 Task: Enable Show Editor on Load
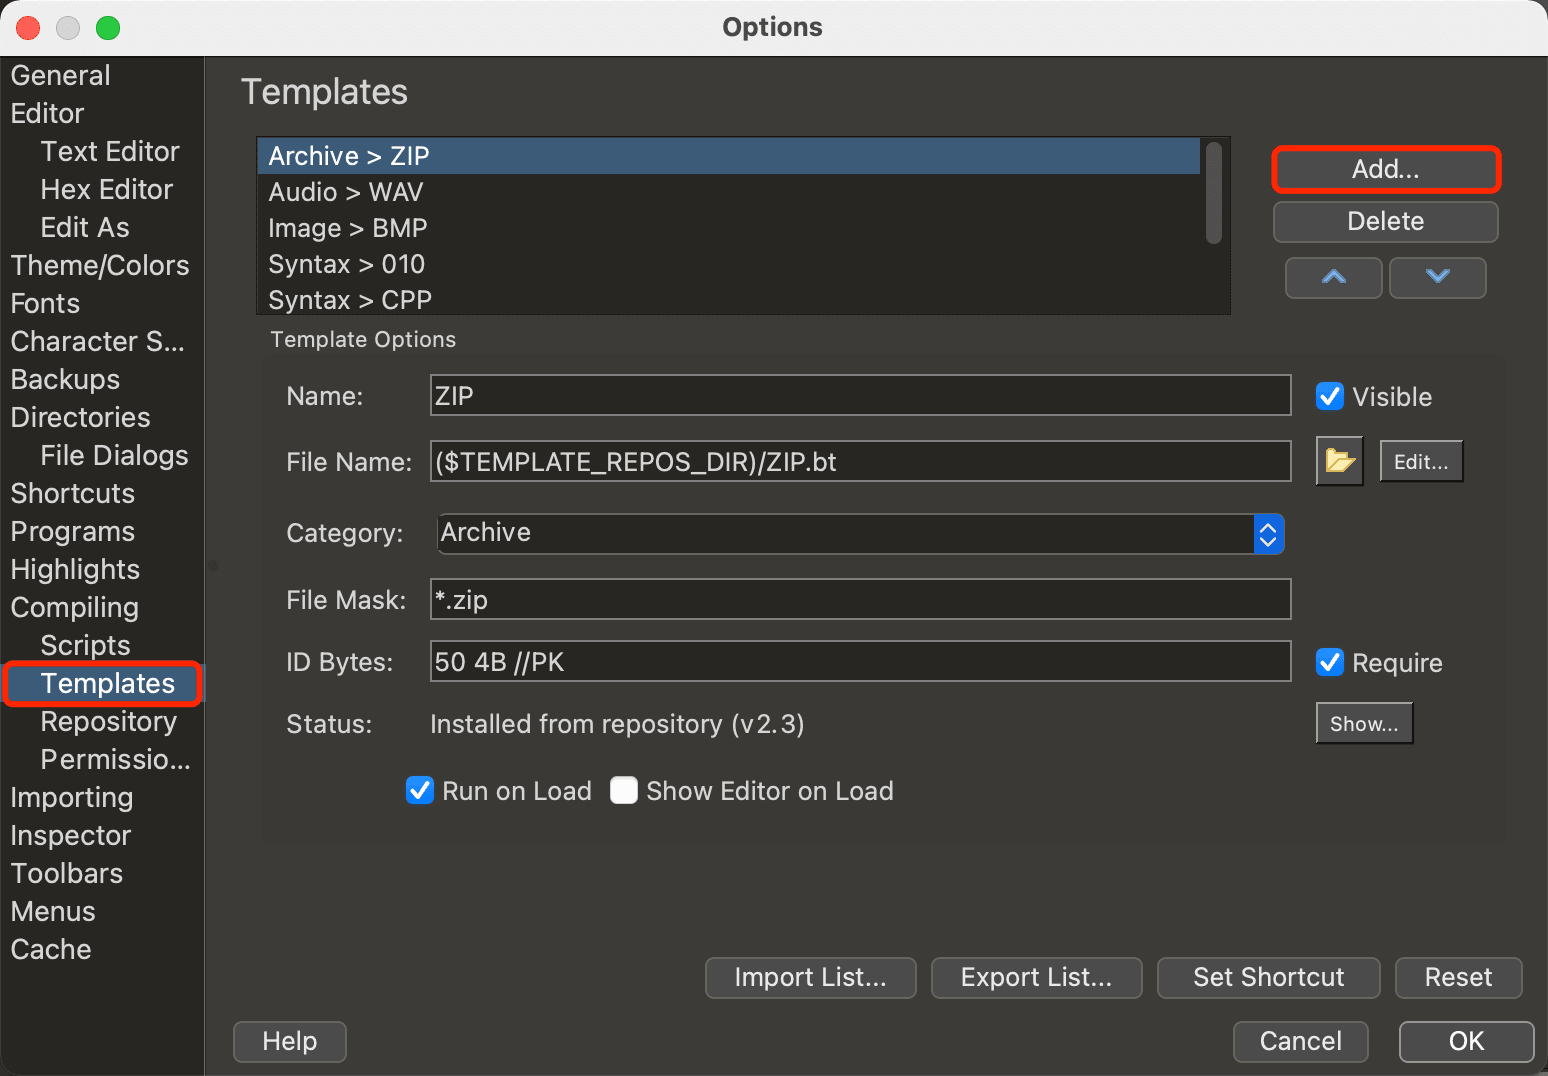(624, 790)
